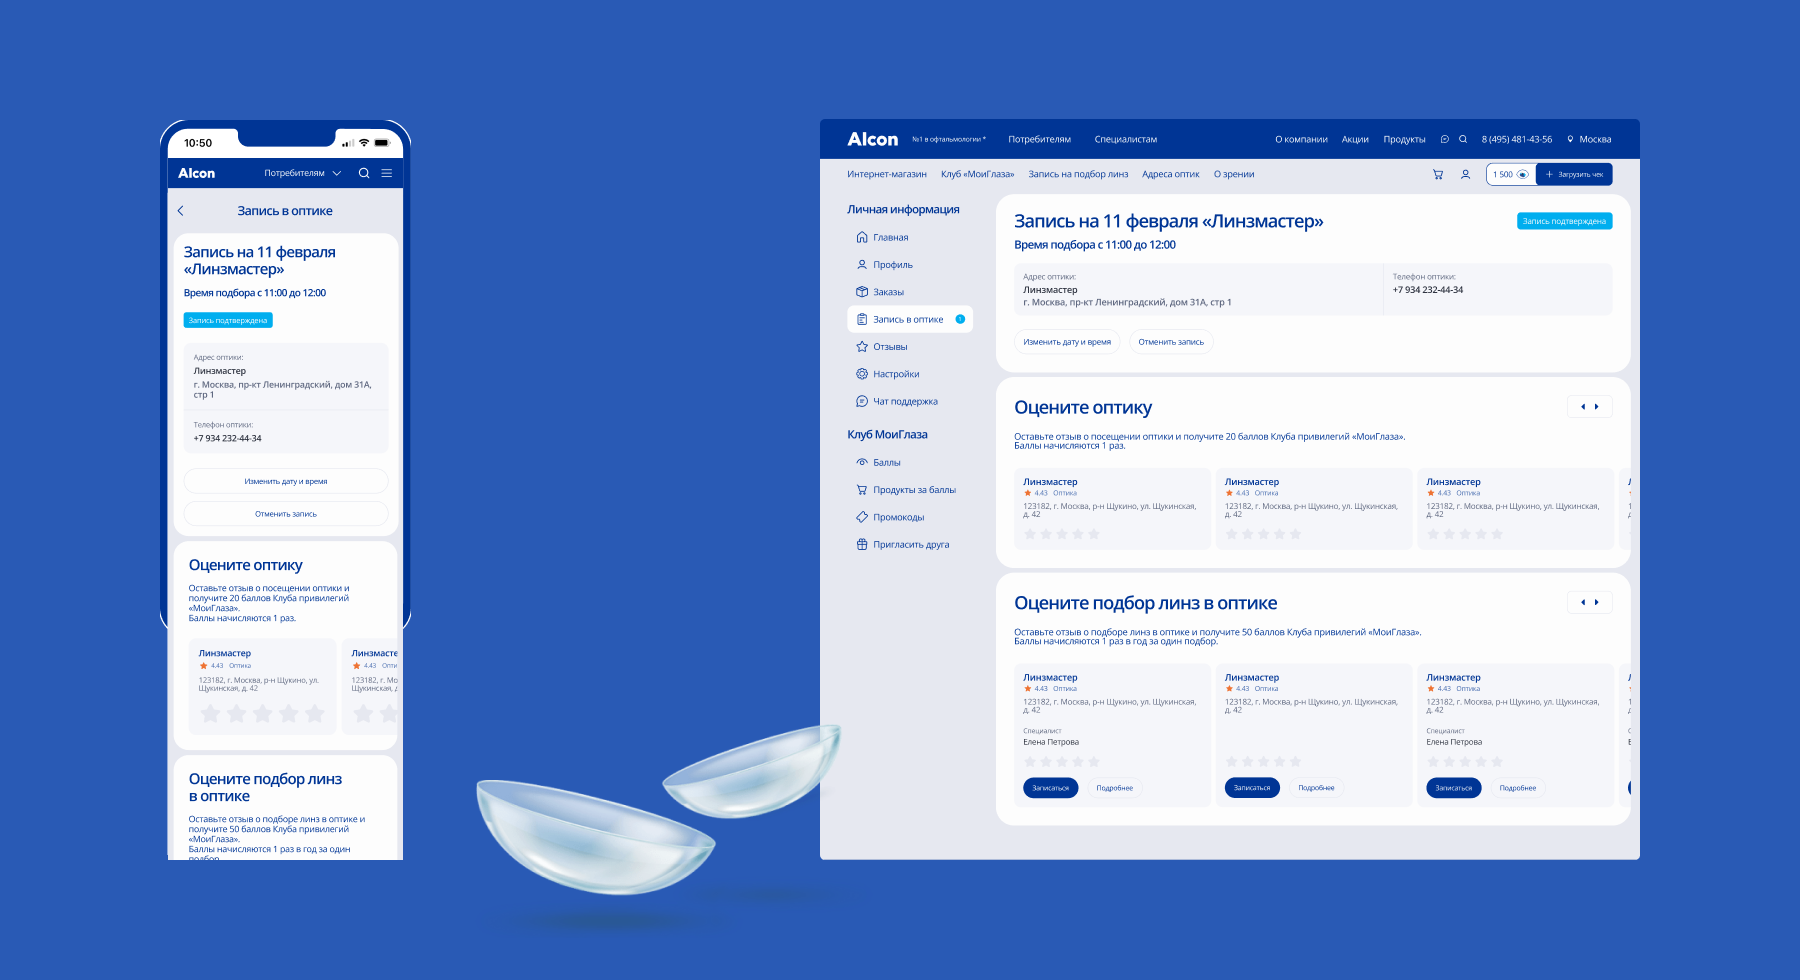Show next cards in Оцените подбор линз carousel

click(x=1597, y=602)
